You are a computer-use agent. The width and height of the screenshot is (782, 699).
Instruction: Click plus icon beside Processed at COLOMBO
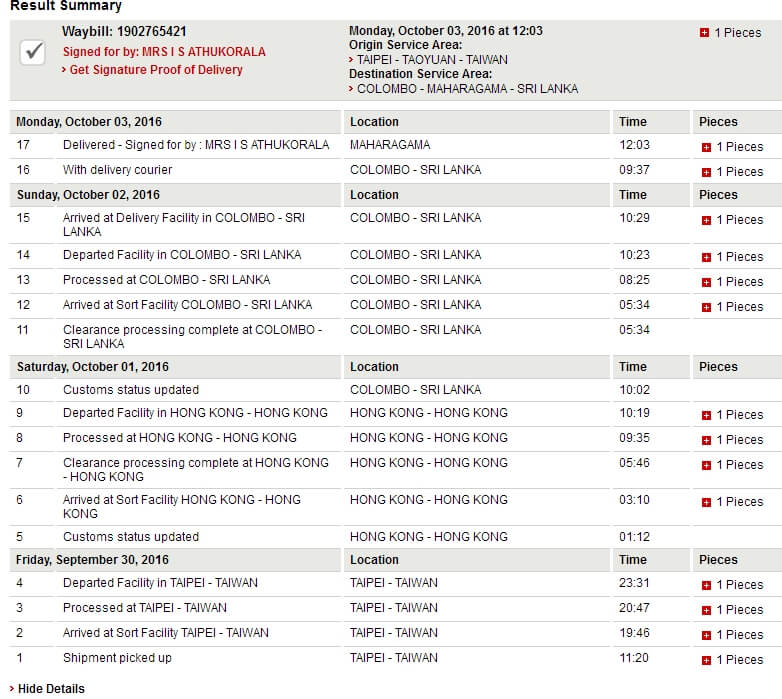pyautogui.click(x=706, y=282)
